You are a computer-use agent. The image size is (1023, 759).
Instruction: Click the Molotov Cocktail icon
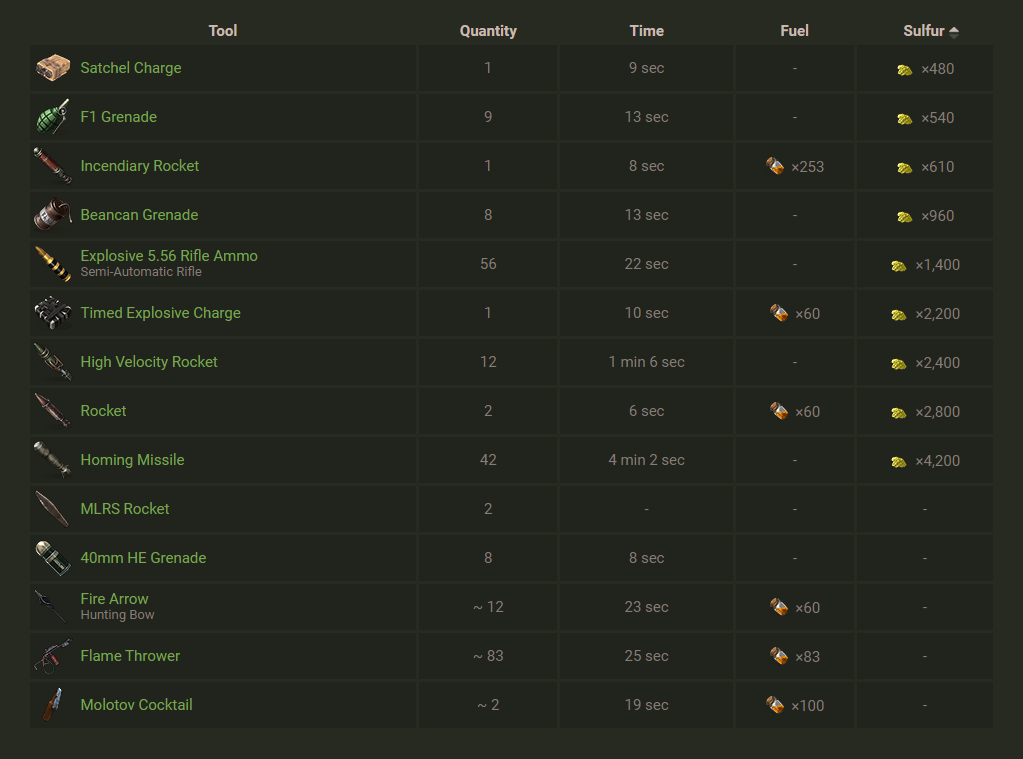[52, 705]
